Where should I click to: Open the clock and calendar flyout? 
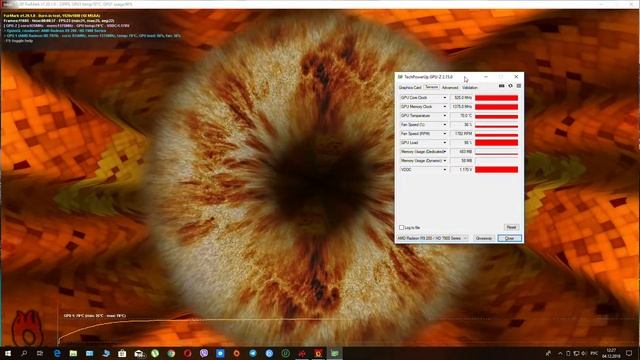tap(611, 353)
